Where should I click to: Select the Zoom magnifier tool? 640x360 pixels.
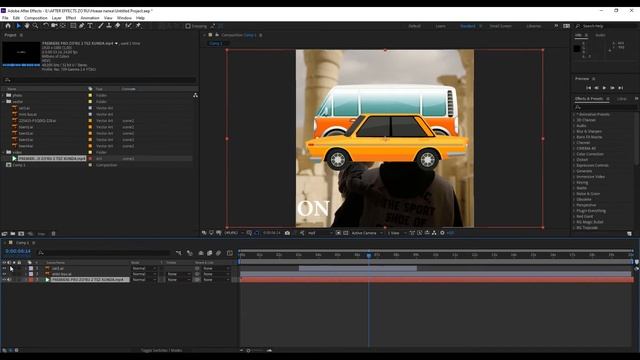tap(36, 26)
